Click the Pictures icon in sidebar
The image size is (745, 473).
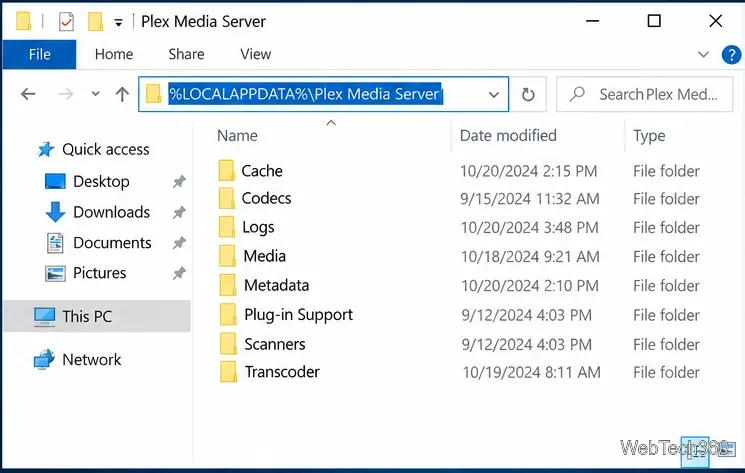(55, 274)
